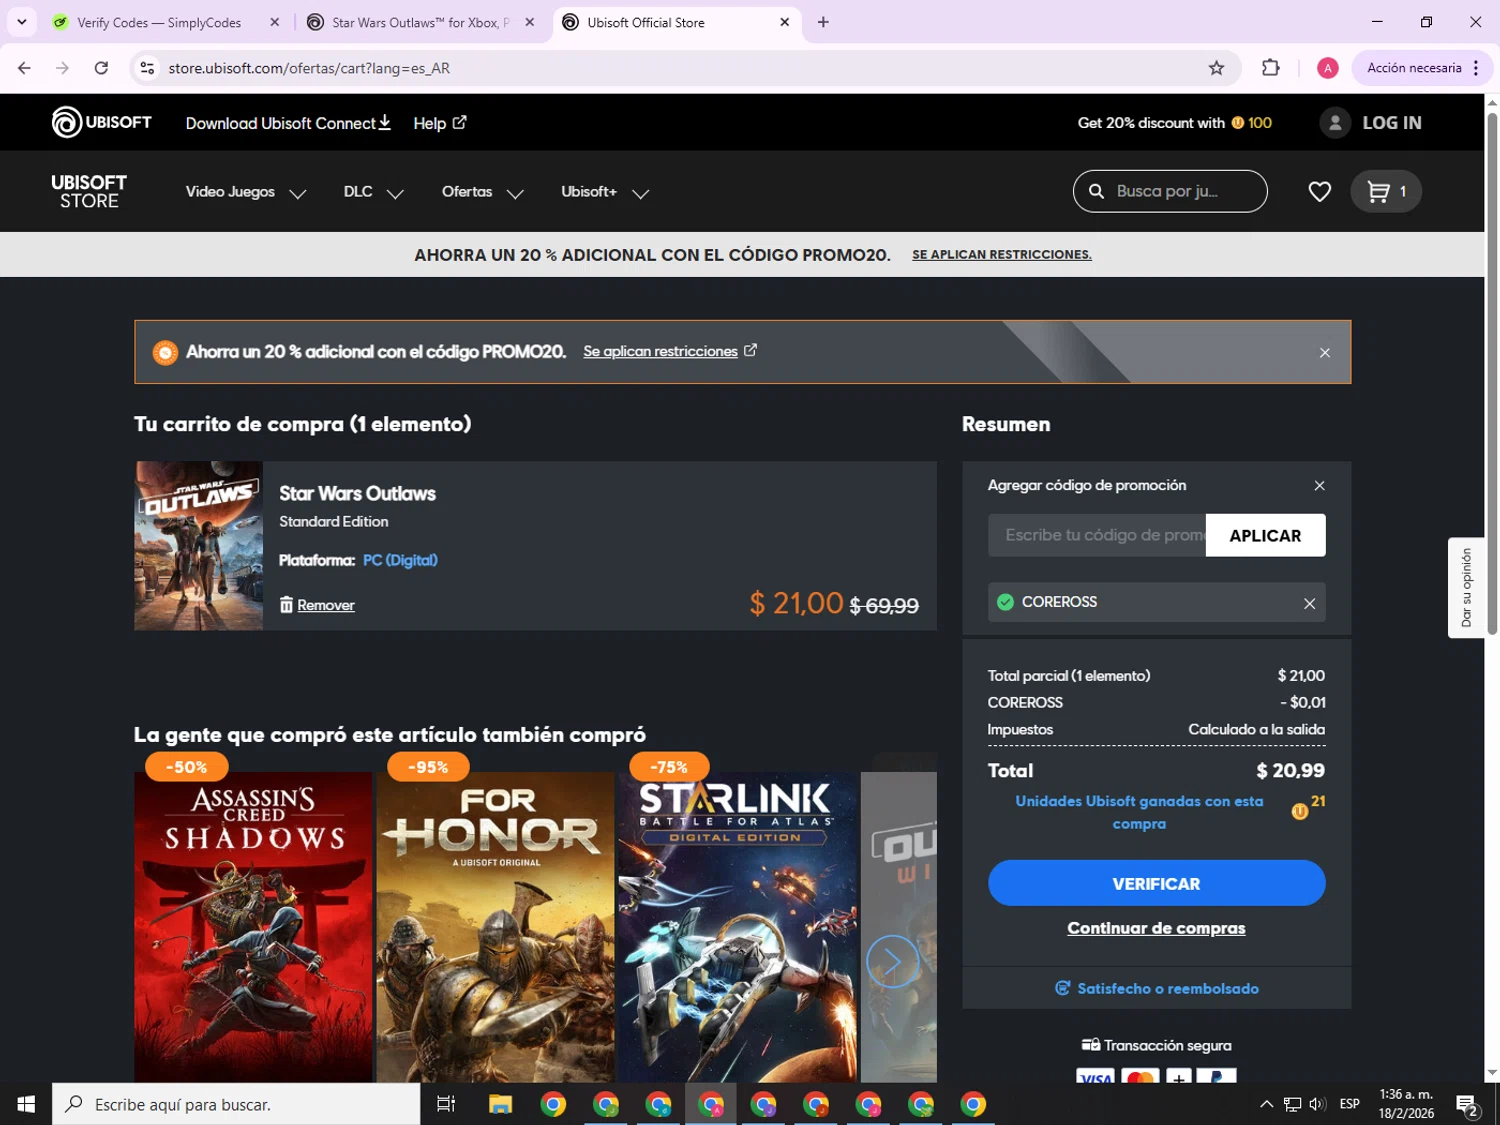The width and height of the screenshot is (1500, 1125).
Task: Click the APLICAR button
Action: pos(1265,535)
